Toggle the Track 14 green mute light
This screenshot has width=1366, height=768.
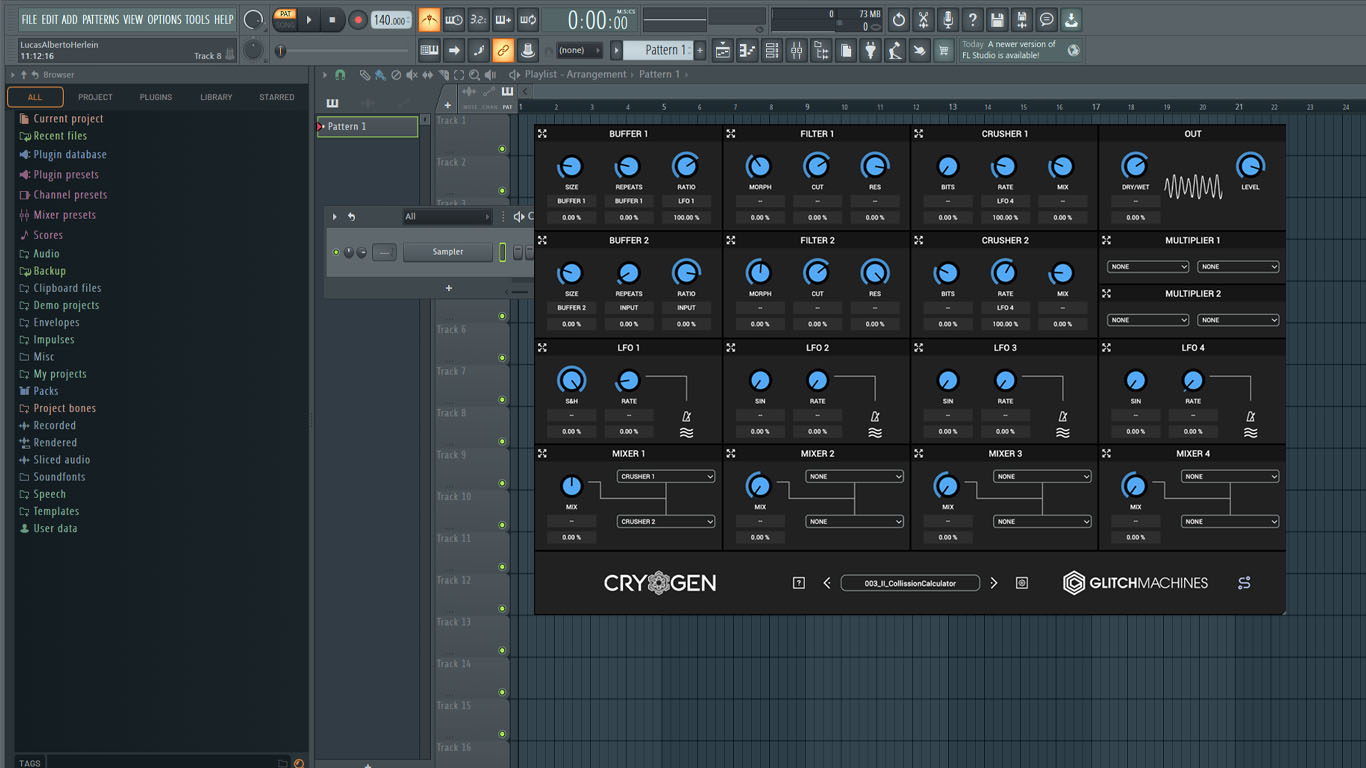(502, 692)
